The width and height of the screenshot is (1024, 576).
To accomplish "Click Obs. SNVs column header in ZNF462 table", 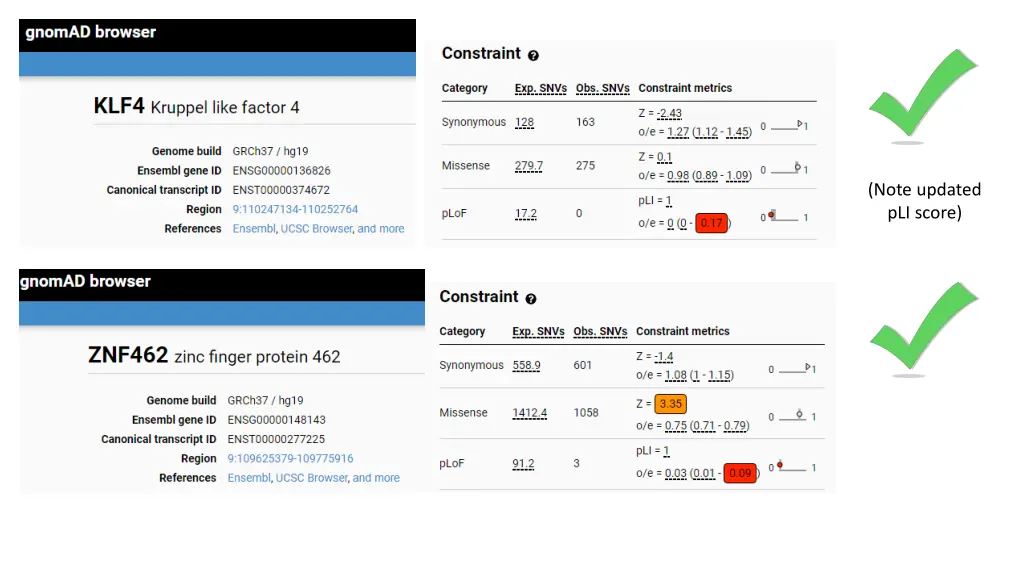I will click(600, 332).
